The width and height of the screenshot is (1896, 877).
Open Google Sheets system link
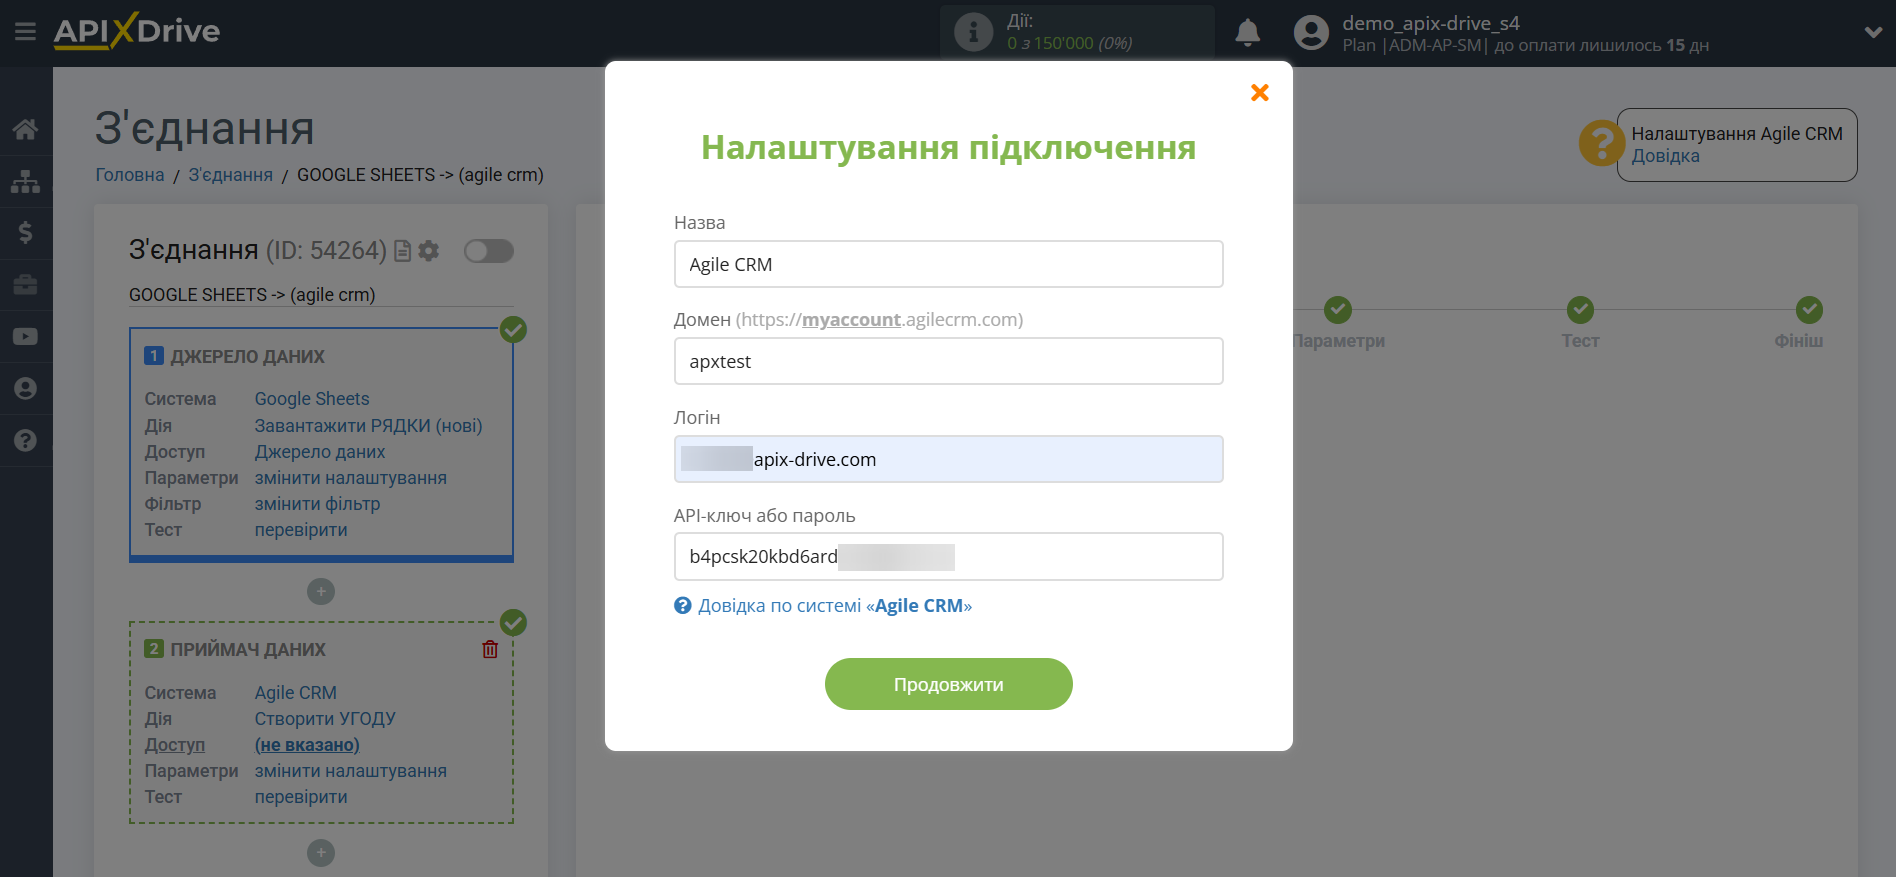[312, 399]
